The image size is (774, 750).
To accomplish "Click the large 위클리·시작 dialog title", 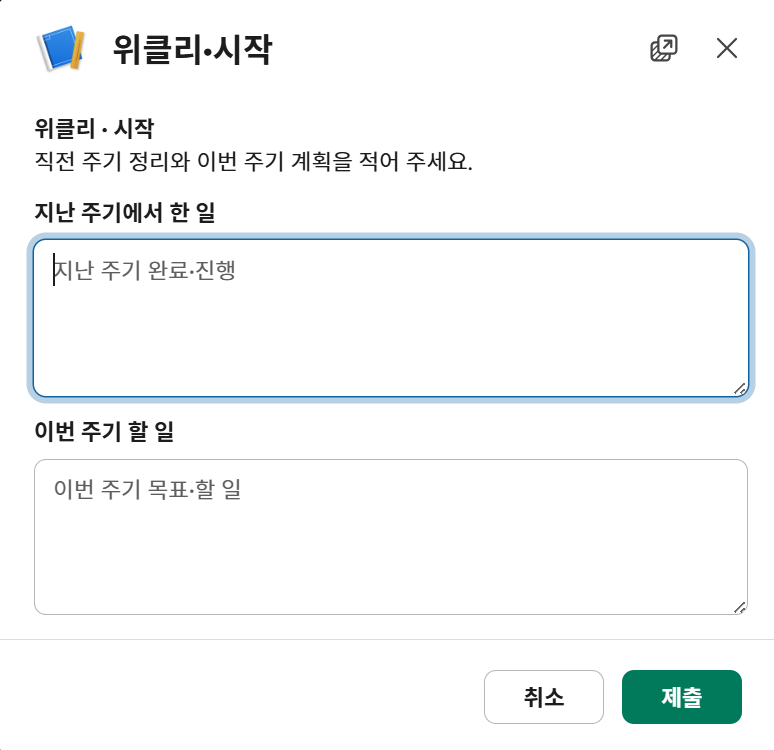I will point(193,49).
